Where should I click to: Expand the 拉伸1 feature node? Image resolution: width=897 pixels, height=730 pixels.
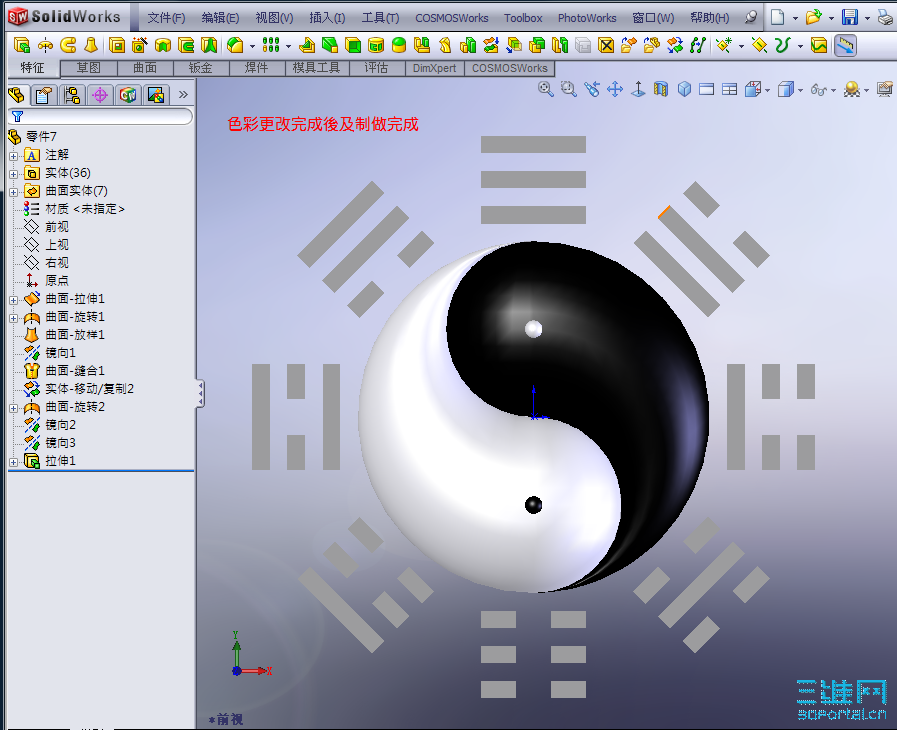click(13, 462)
